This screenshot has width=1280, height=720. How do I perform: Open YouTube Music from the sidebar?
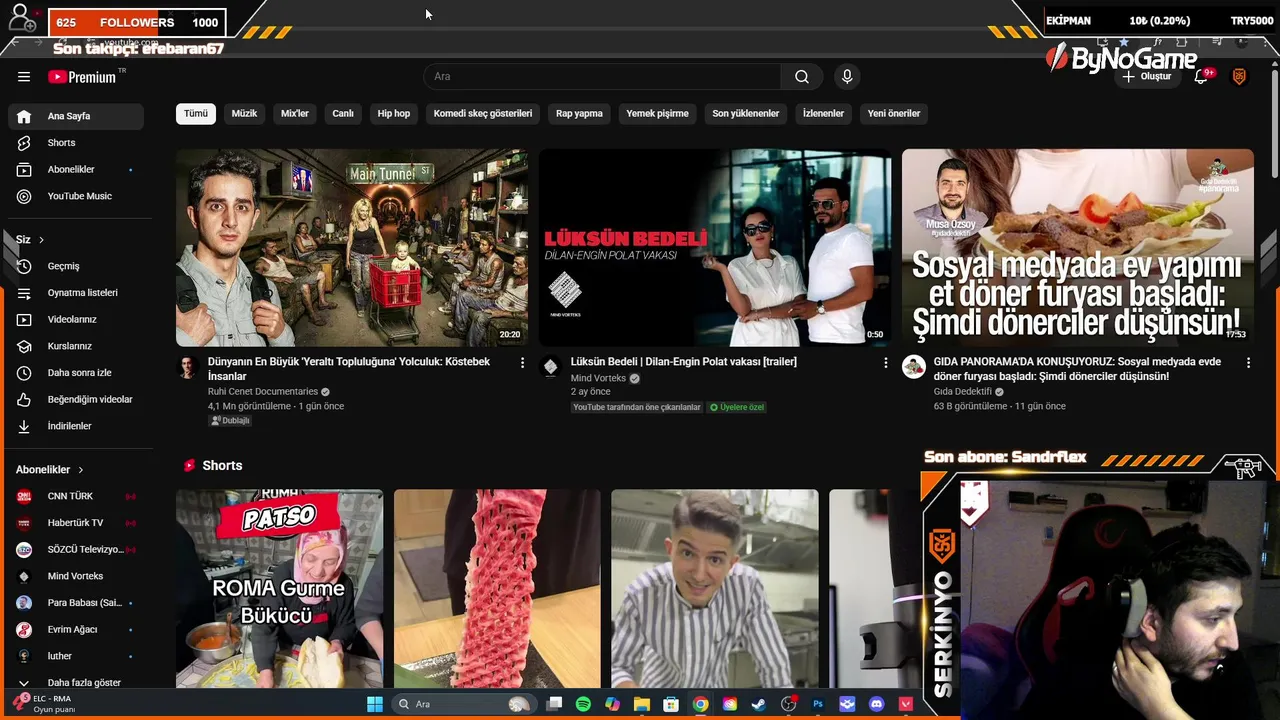click(76, 197)
